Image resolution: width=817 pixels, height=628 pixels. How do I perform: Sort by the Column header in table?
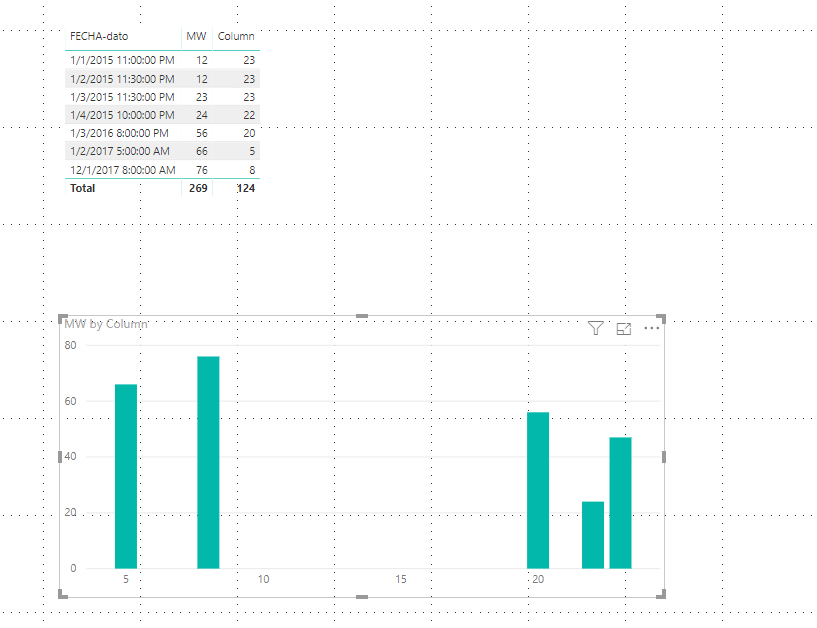pos(236,36)
